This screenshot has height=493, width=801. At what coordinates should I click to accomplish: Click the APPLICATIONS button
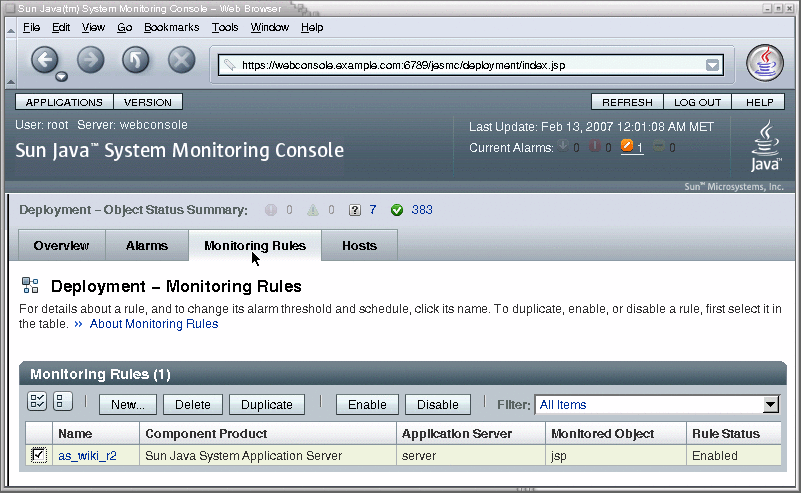click(64, 102)
